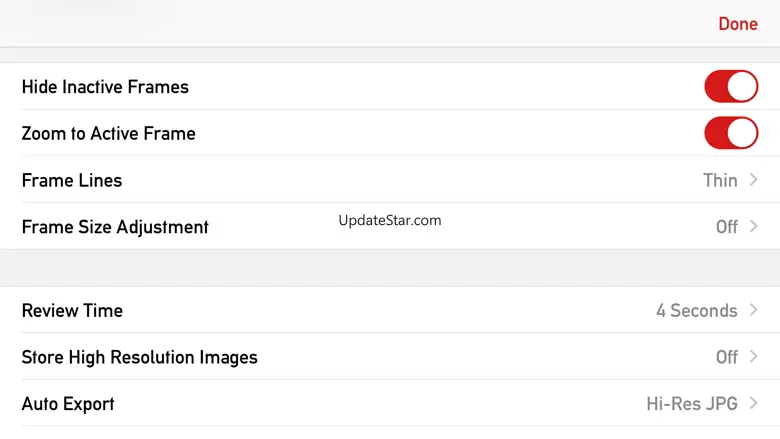
Task: Click the 4 Seconds review time value
Action: [696, 310]
